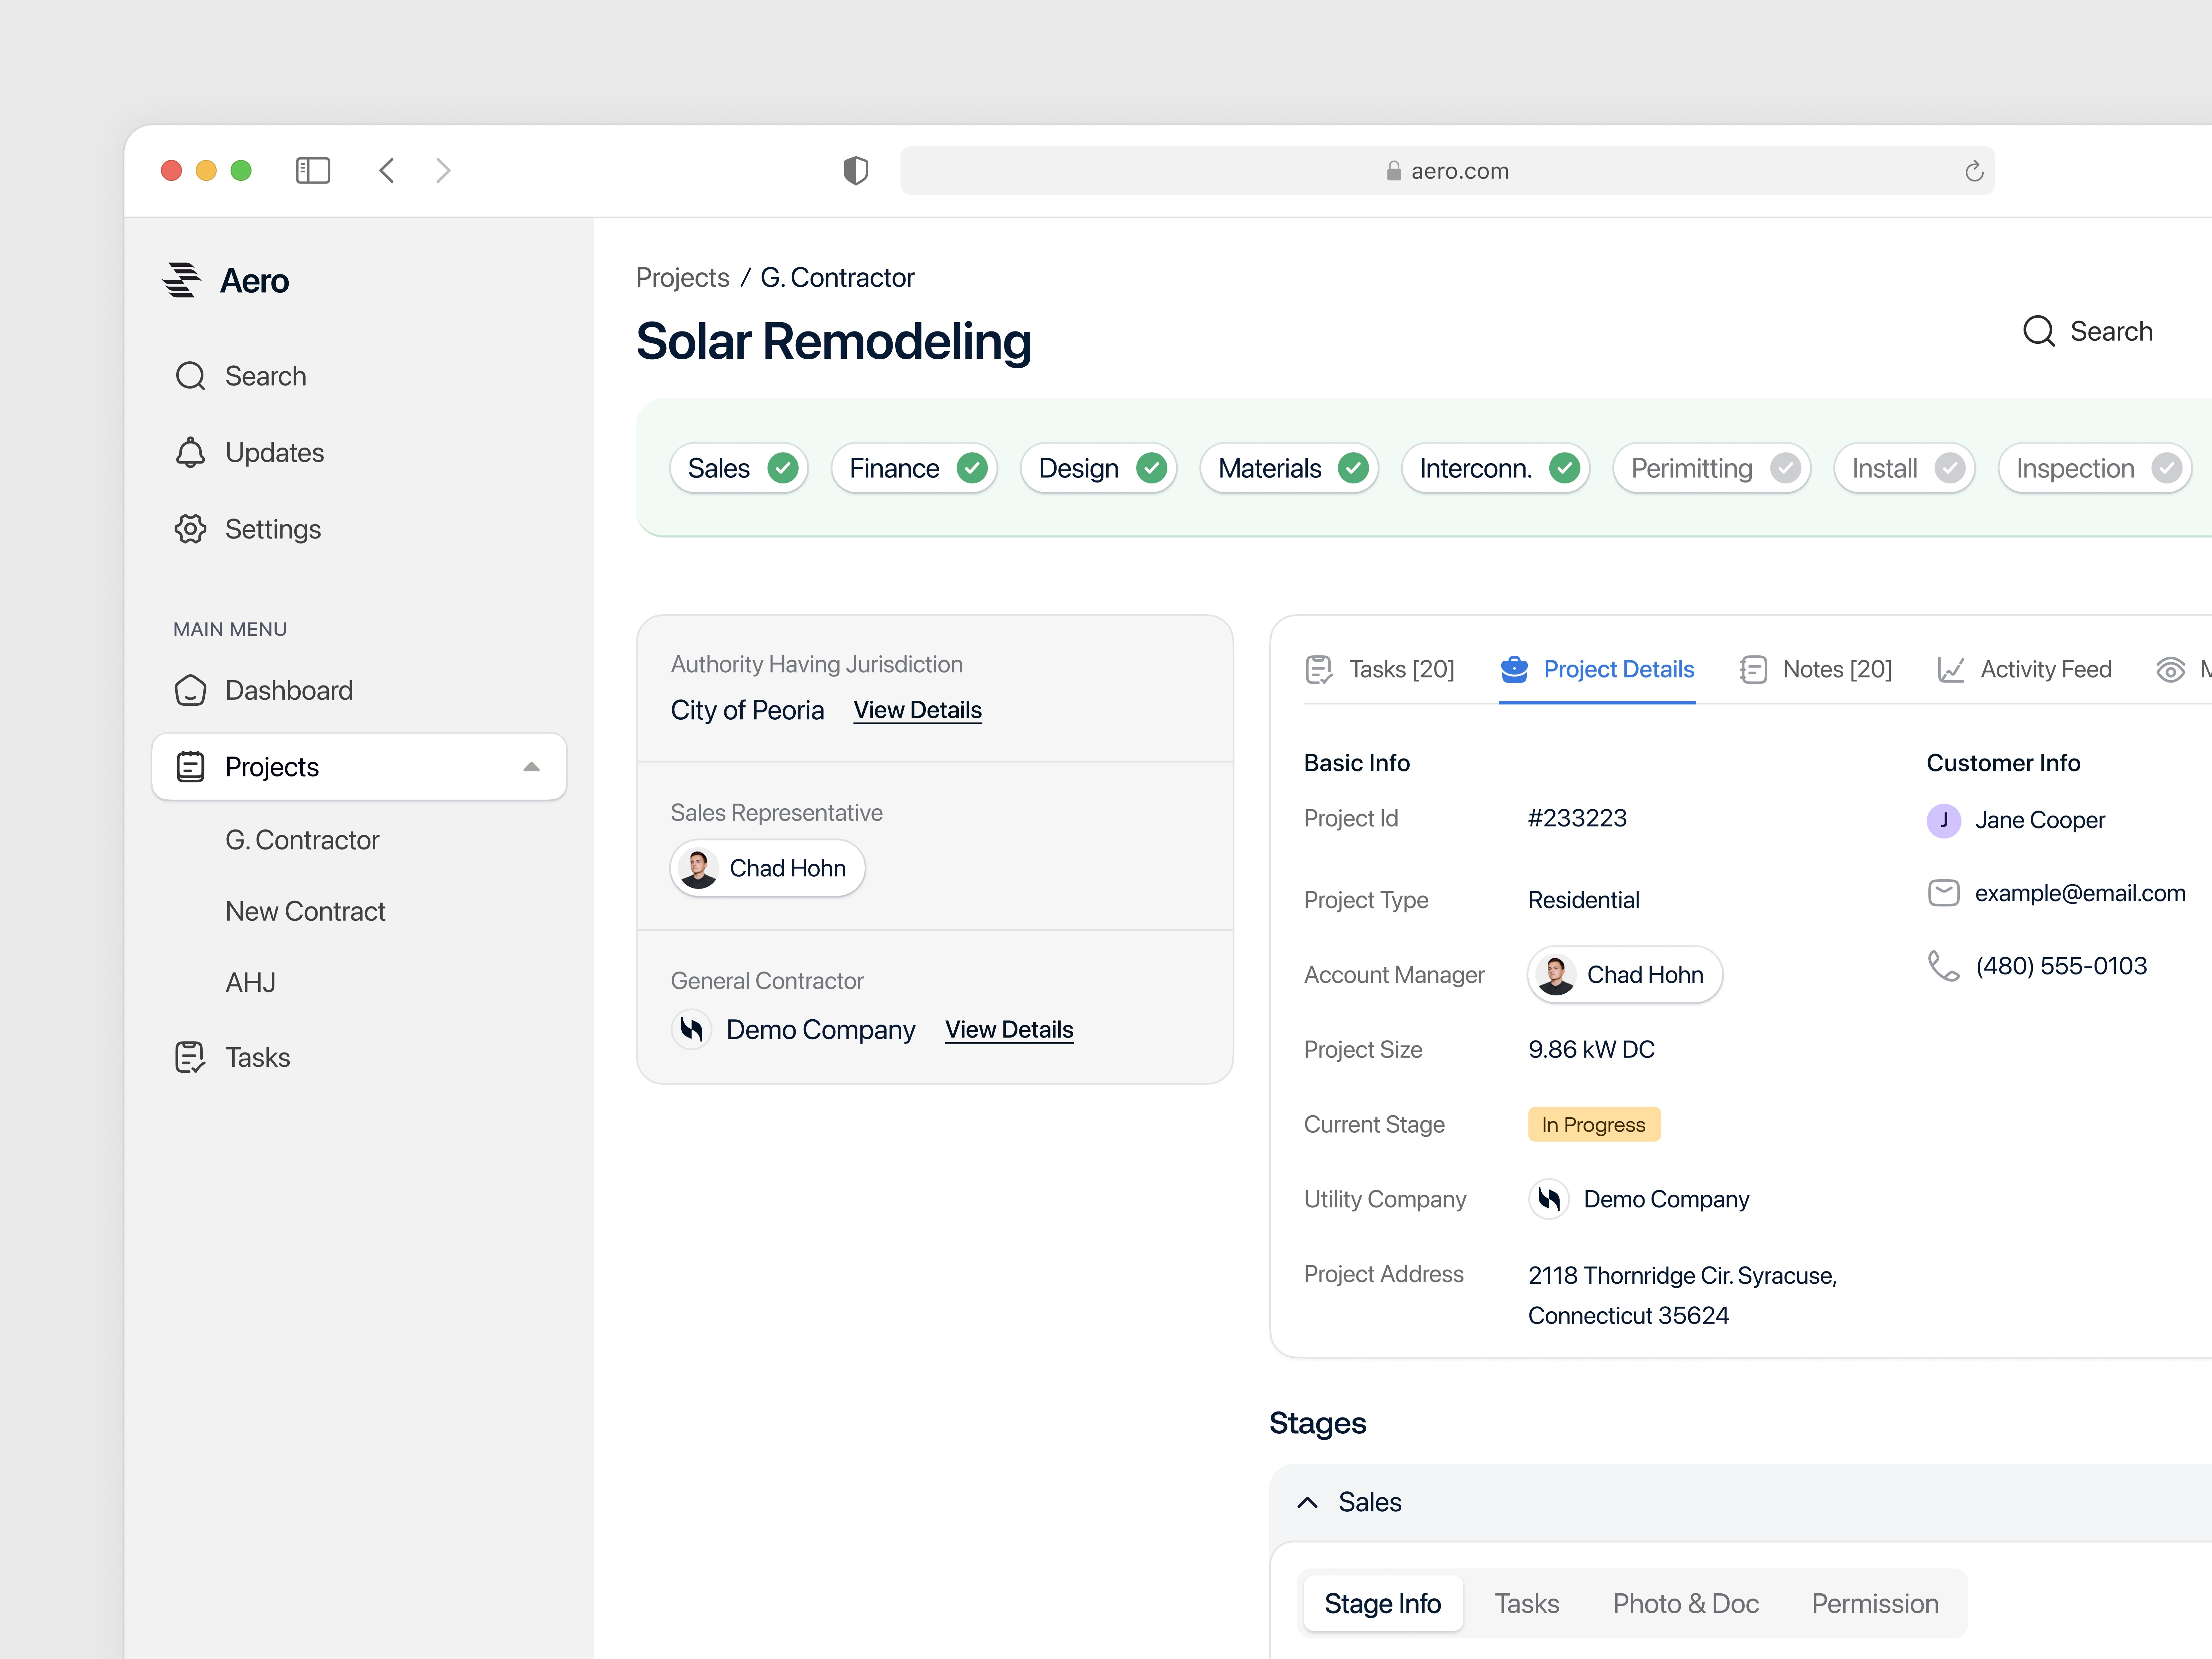This screenshot has width=2212, height=1659.
Task: Click the General Contractor Demo Company logo
Action: click(x=691, y=1029)
